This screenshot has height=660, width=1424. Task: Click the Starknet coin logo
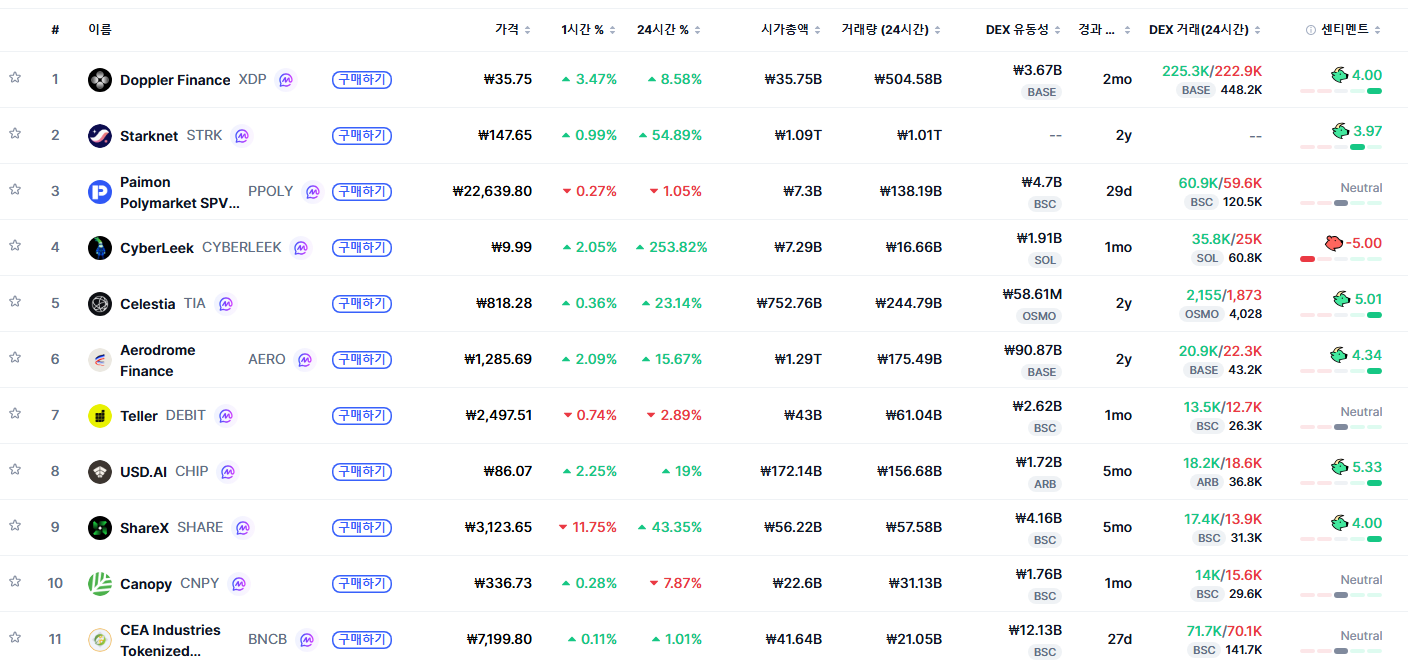[x=100, y=136]
